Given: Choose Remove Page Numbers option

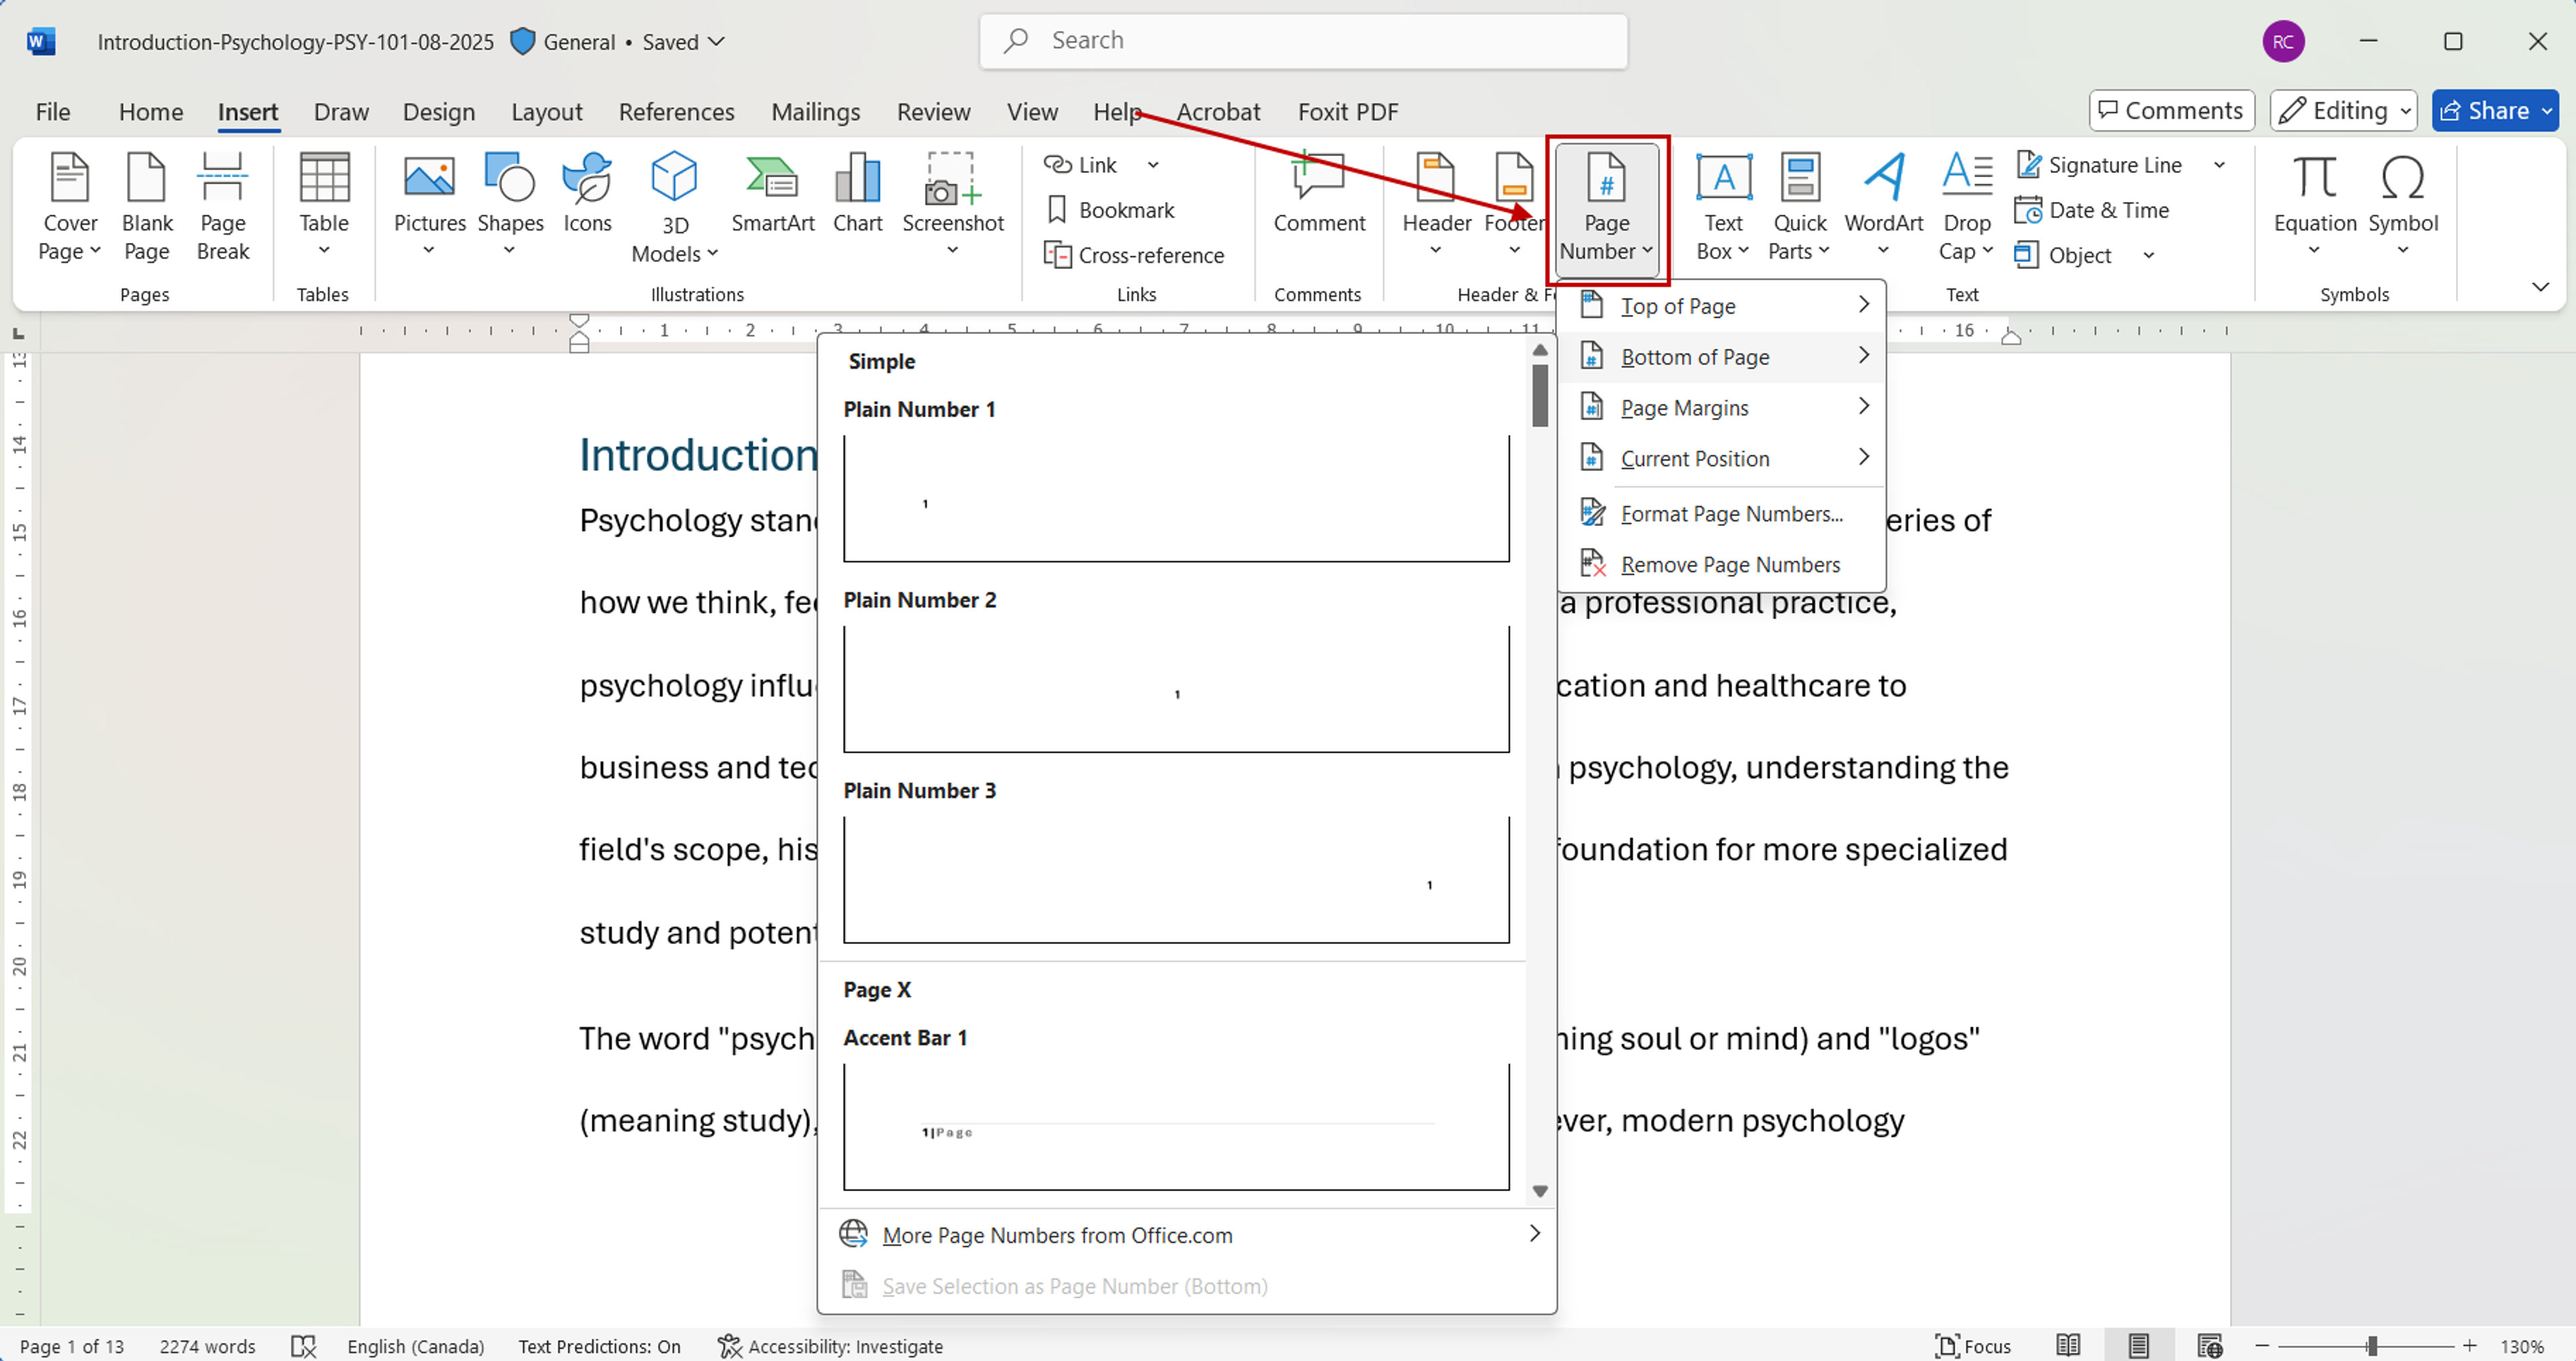Looking at the screenshot, I should point(1722,565).
